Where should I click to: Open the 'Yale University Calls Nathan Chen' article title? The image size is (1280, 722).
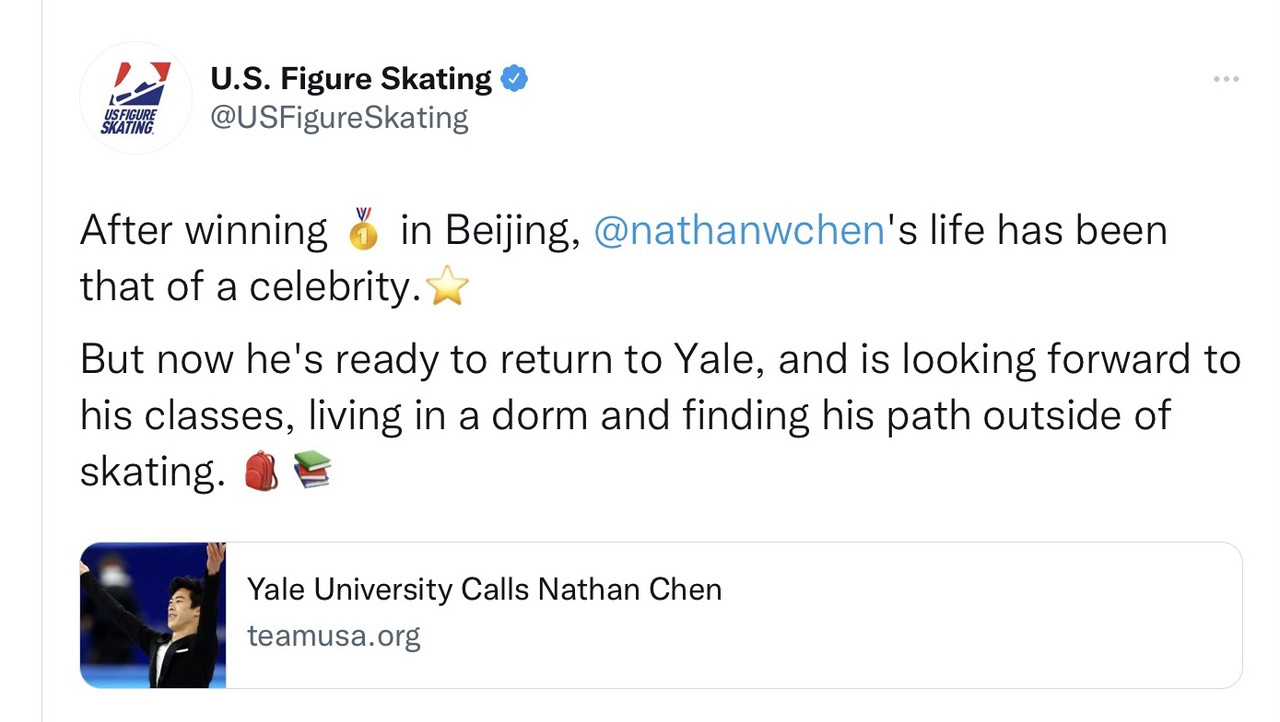point(484,589)
